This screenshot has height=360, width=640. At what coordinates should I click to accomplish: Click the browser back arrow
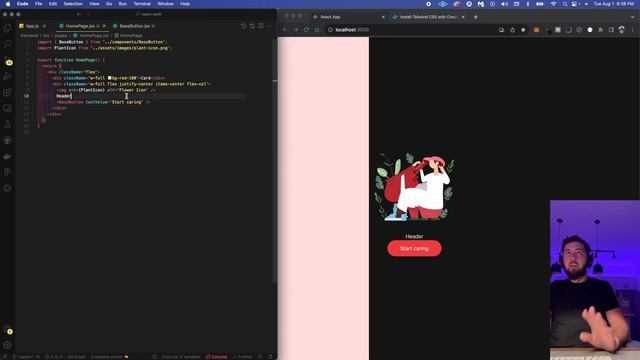[285, 30]
